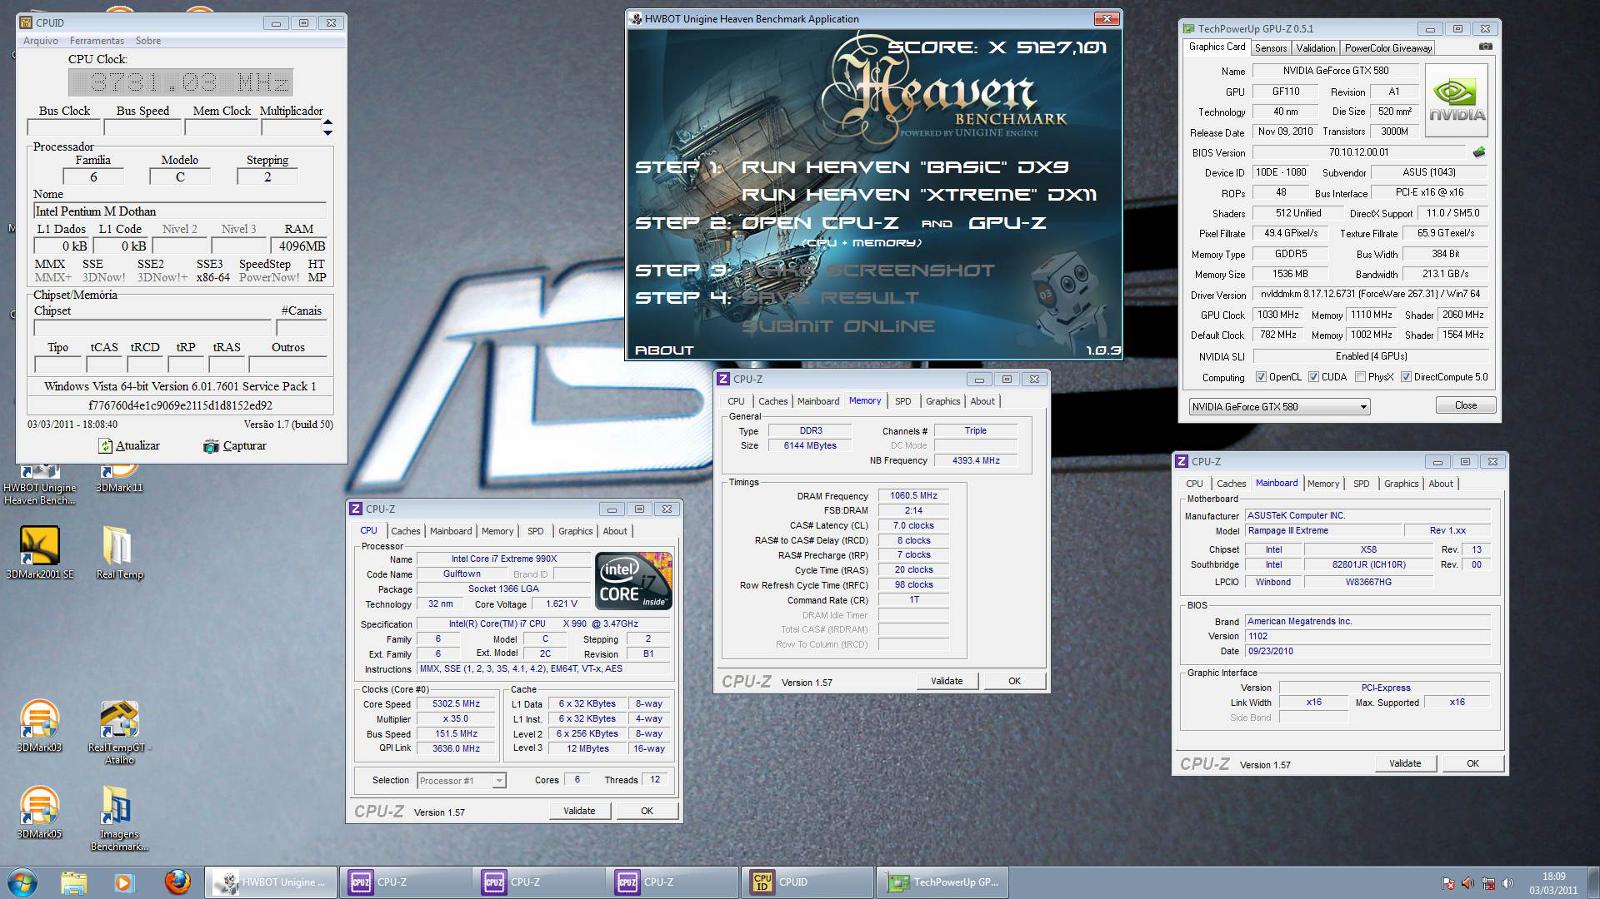Image resolution: width=1600 pixels, height=899 pixels.
Task: Open Windows Explorer from the taskbar
Action: coord(73,882)
